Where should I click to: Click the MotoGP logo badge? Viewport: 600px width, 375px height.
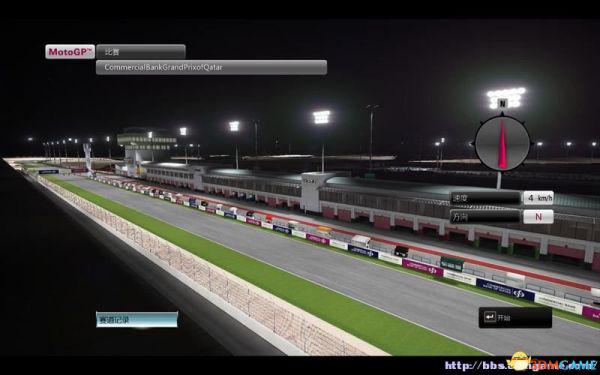pyautogui.click(x=70, y=52)
